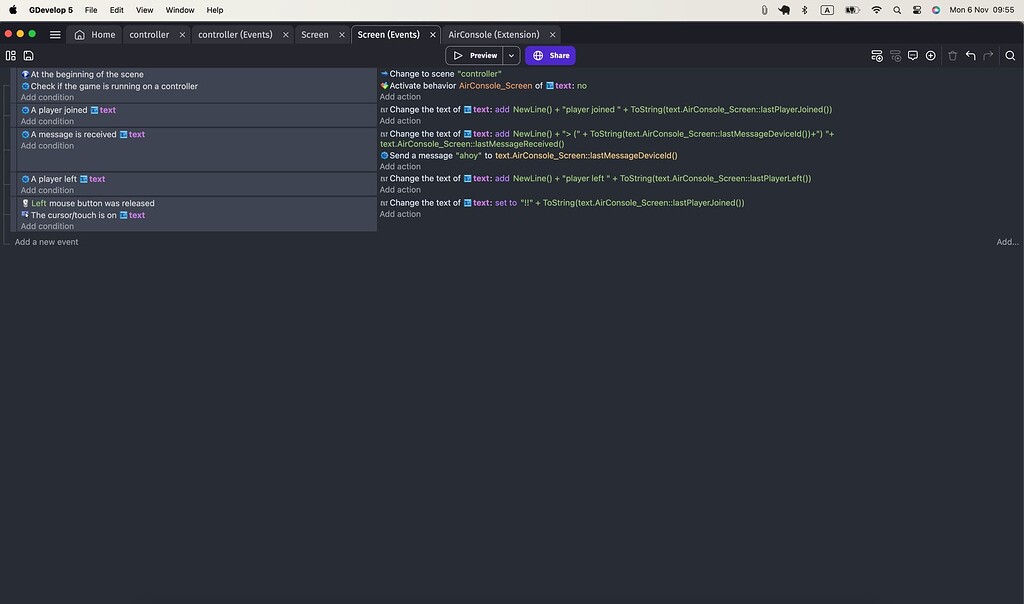Close the AirConsole (Extension) tab
The width and height of the screenshot is (1024, 604).
tap(552, 35)
